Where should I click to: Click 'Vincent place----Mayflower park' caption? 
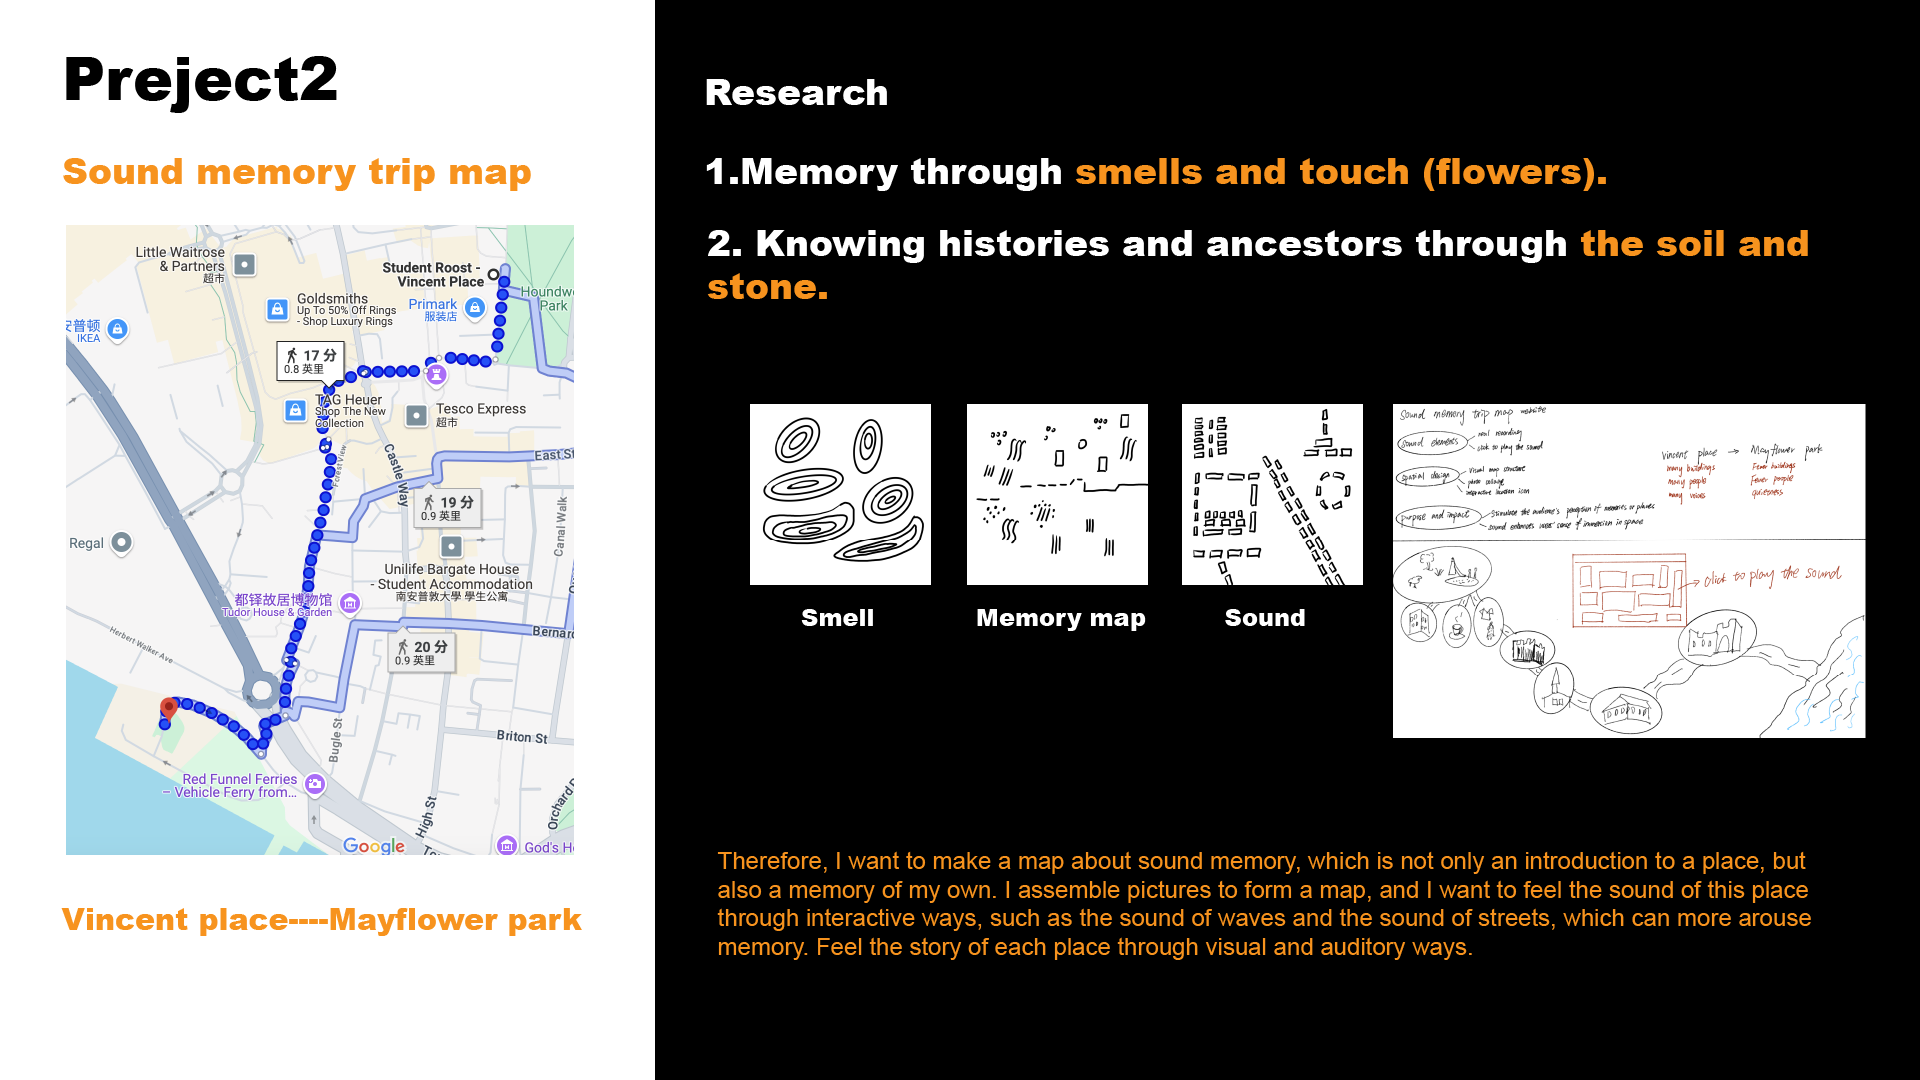(x=321, y=920)
